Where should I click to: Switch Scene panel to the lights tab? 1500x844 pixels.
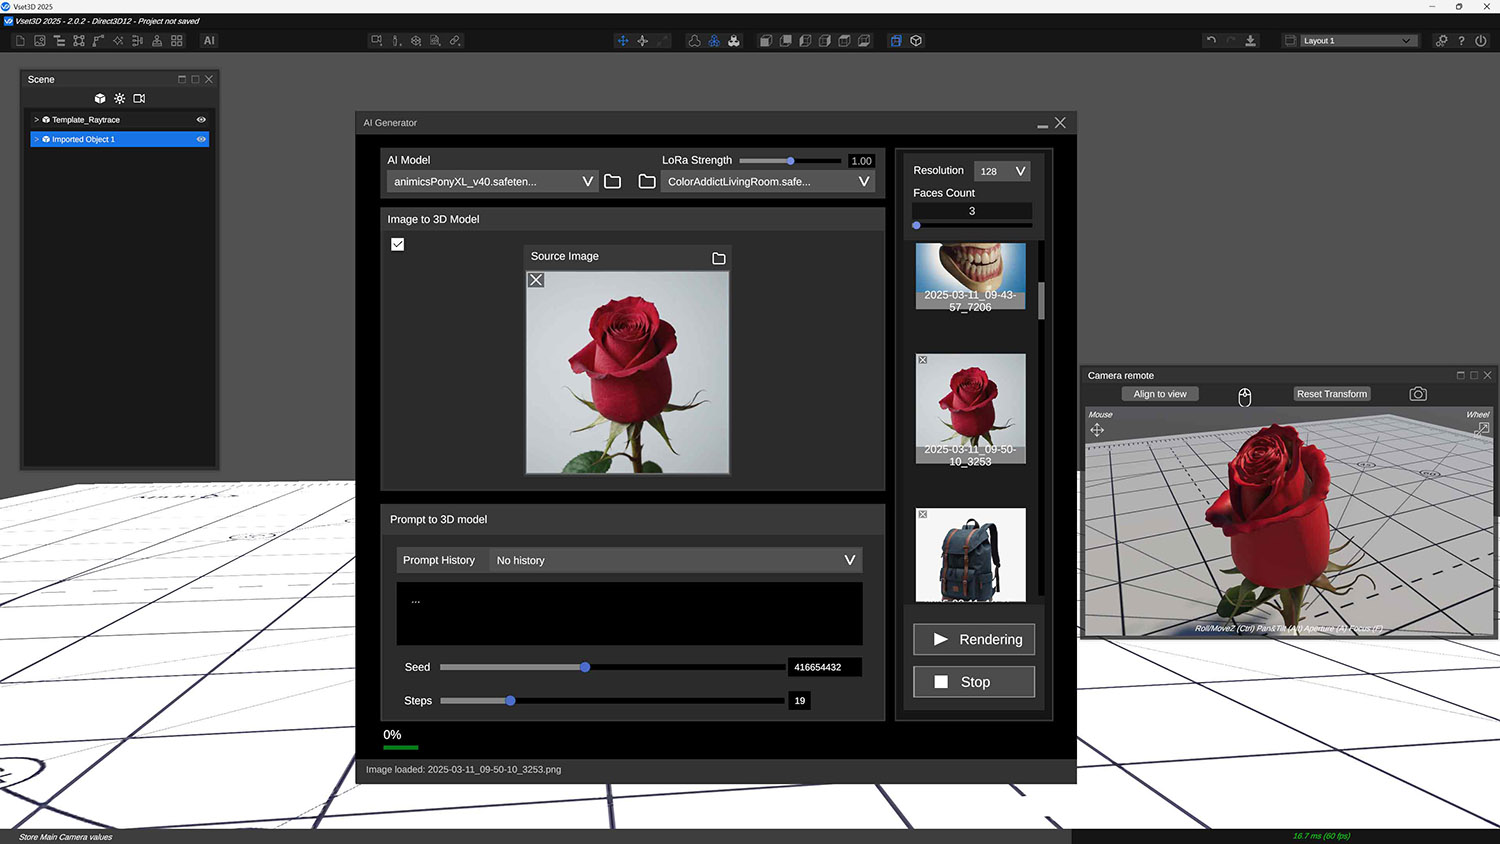(x=120, y=99)
